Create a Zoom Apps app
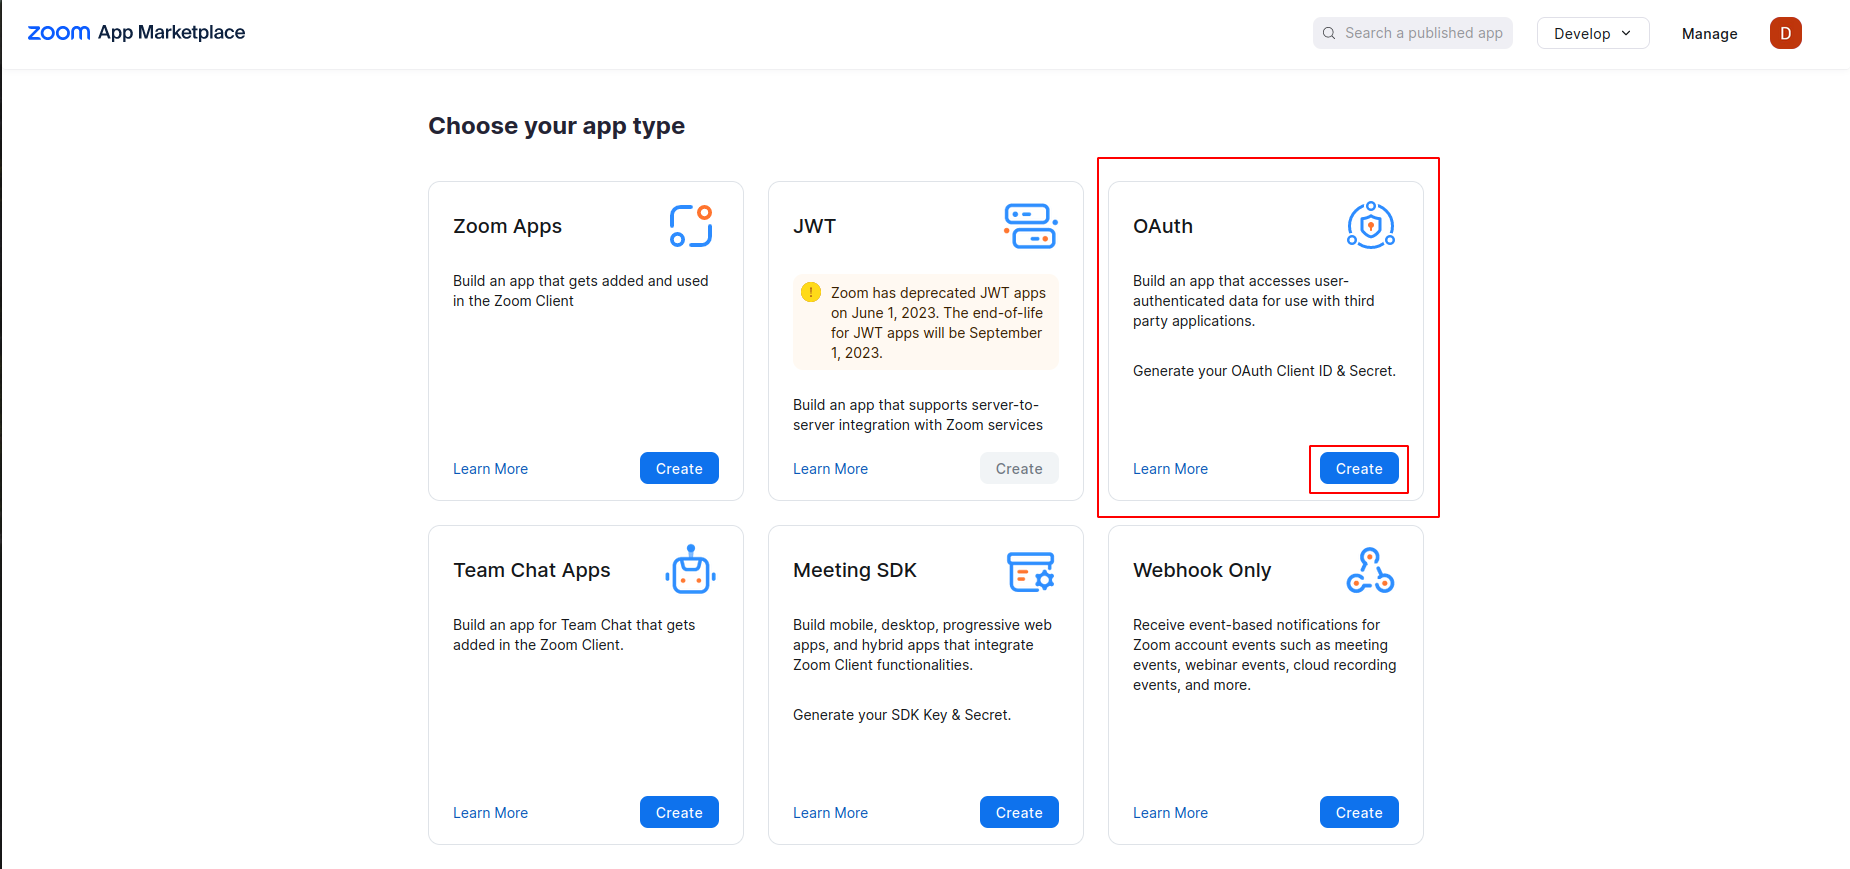 679,469
